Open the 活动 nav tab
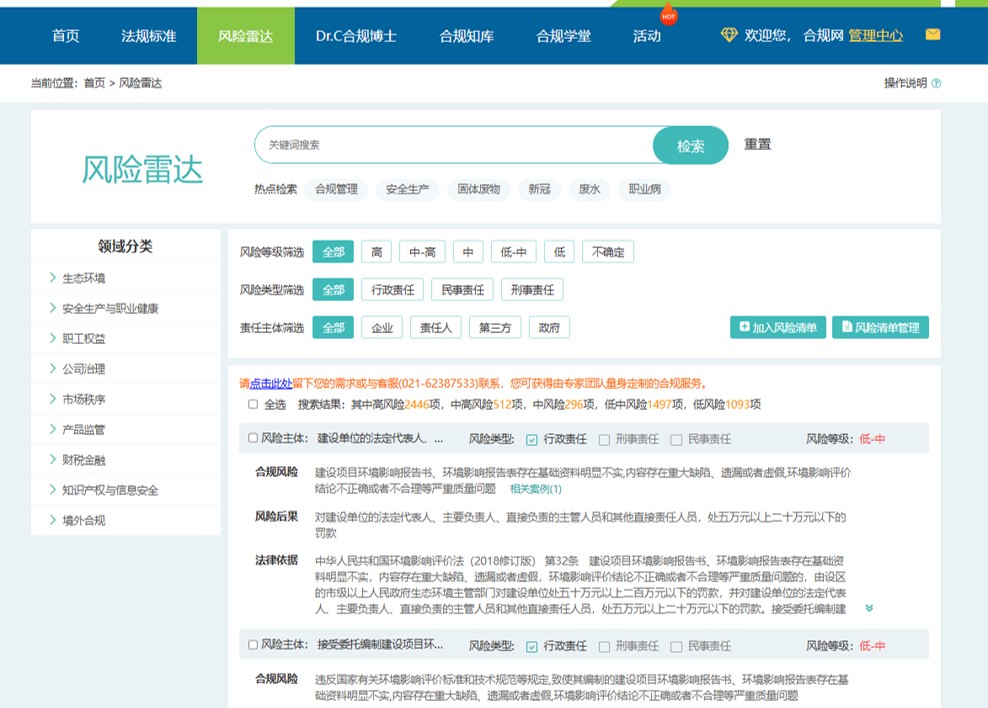This screenshot has width=988, height=708. tap(647, 36)
